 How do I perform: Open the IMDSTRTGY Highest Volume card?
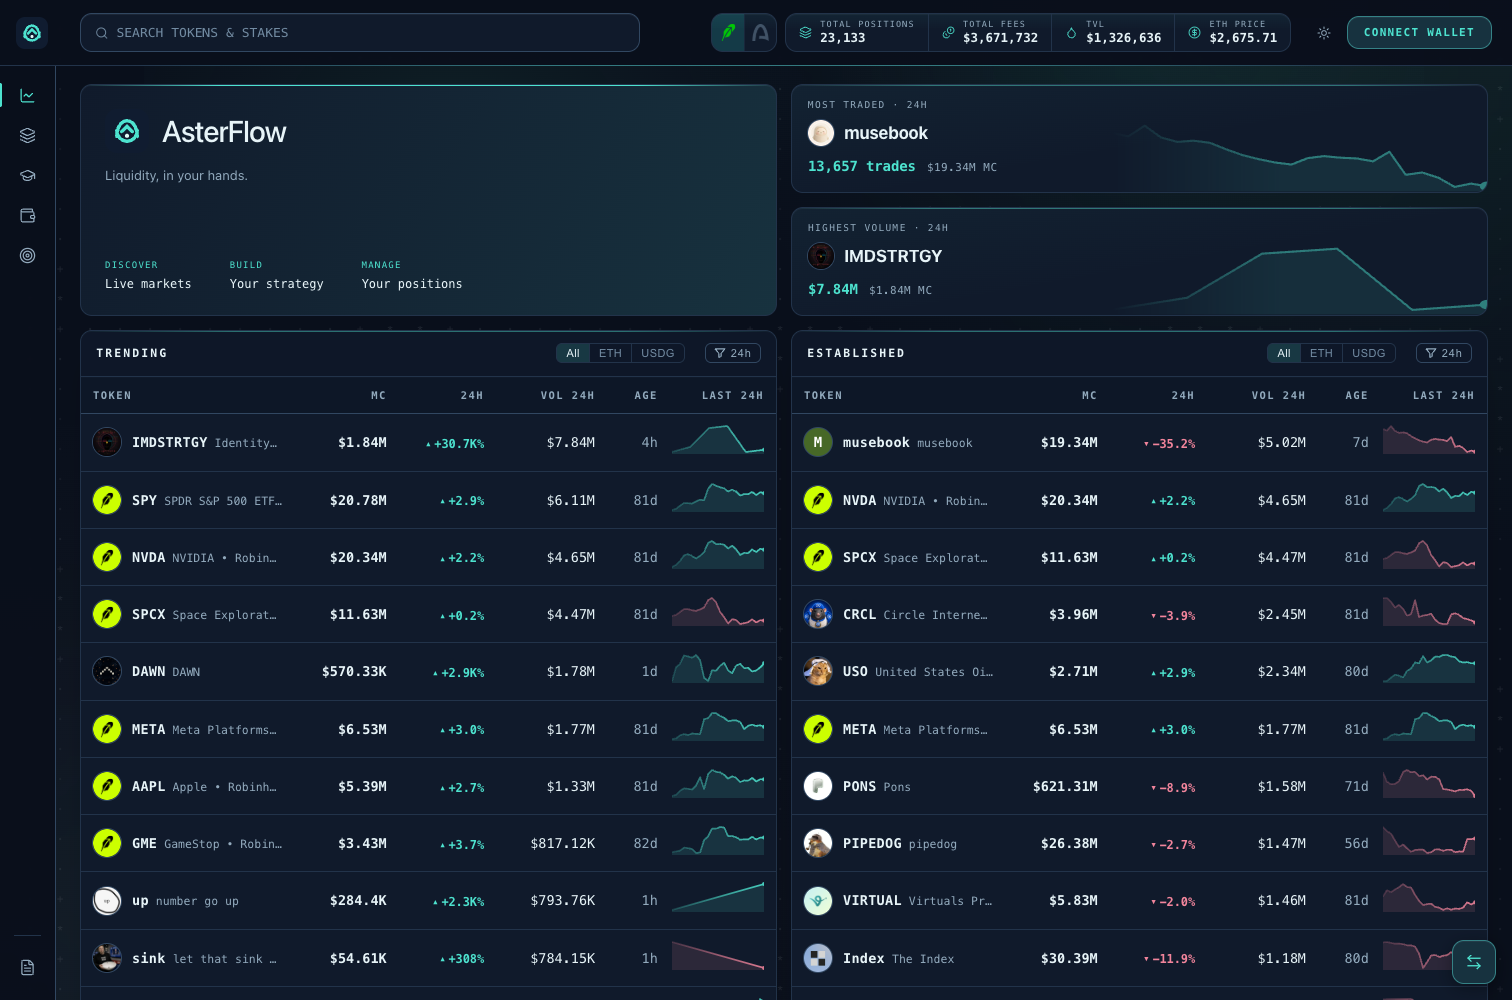1139,262
